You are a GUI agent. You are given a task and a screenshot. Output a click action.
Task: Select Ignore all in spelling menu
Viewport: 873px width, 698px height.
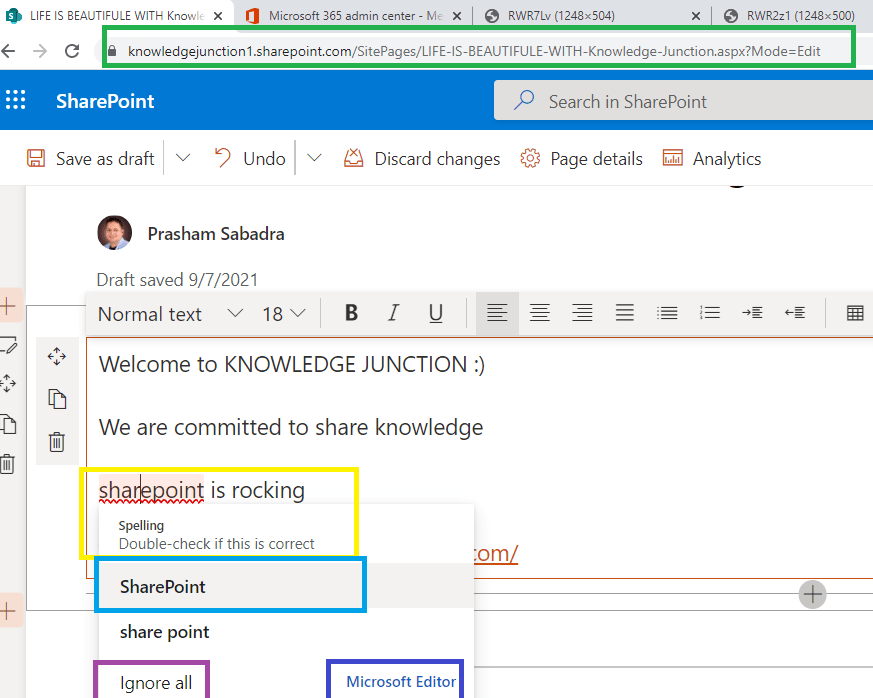click(x=156, y=683)
